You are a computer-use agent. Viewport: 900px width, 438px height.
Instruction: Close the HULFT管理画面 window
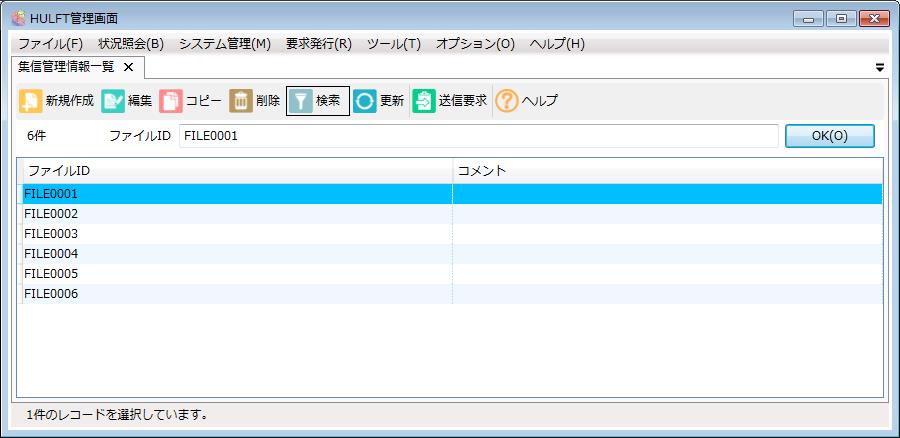[x=875, y=19]
